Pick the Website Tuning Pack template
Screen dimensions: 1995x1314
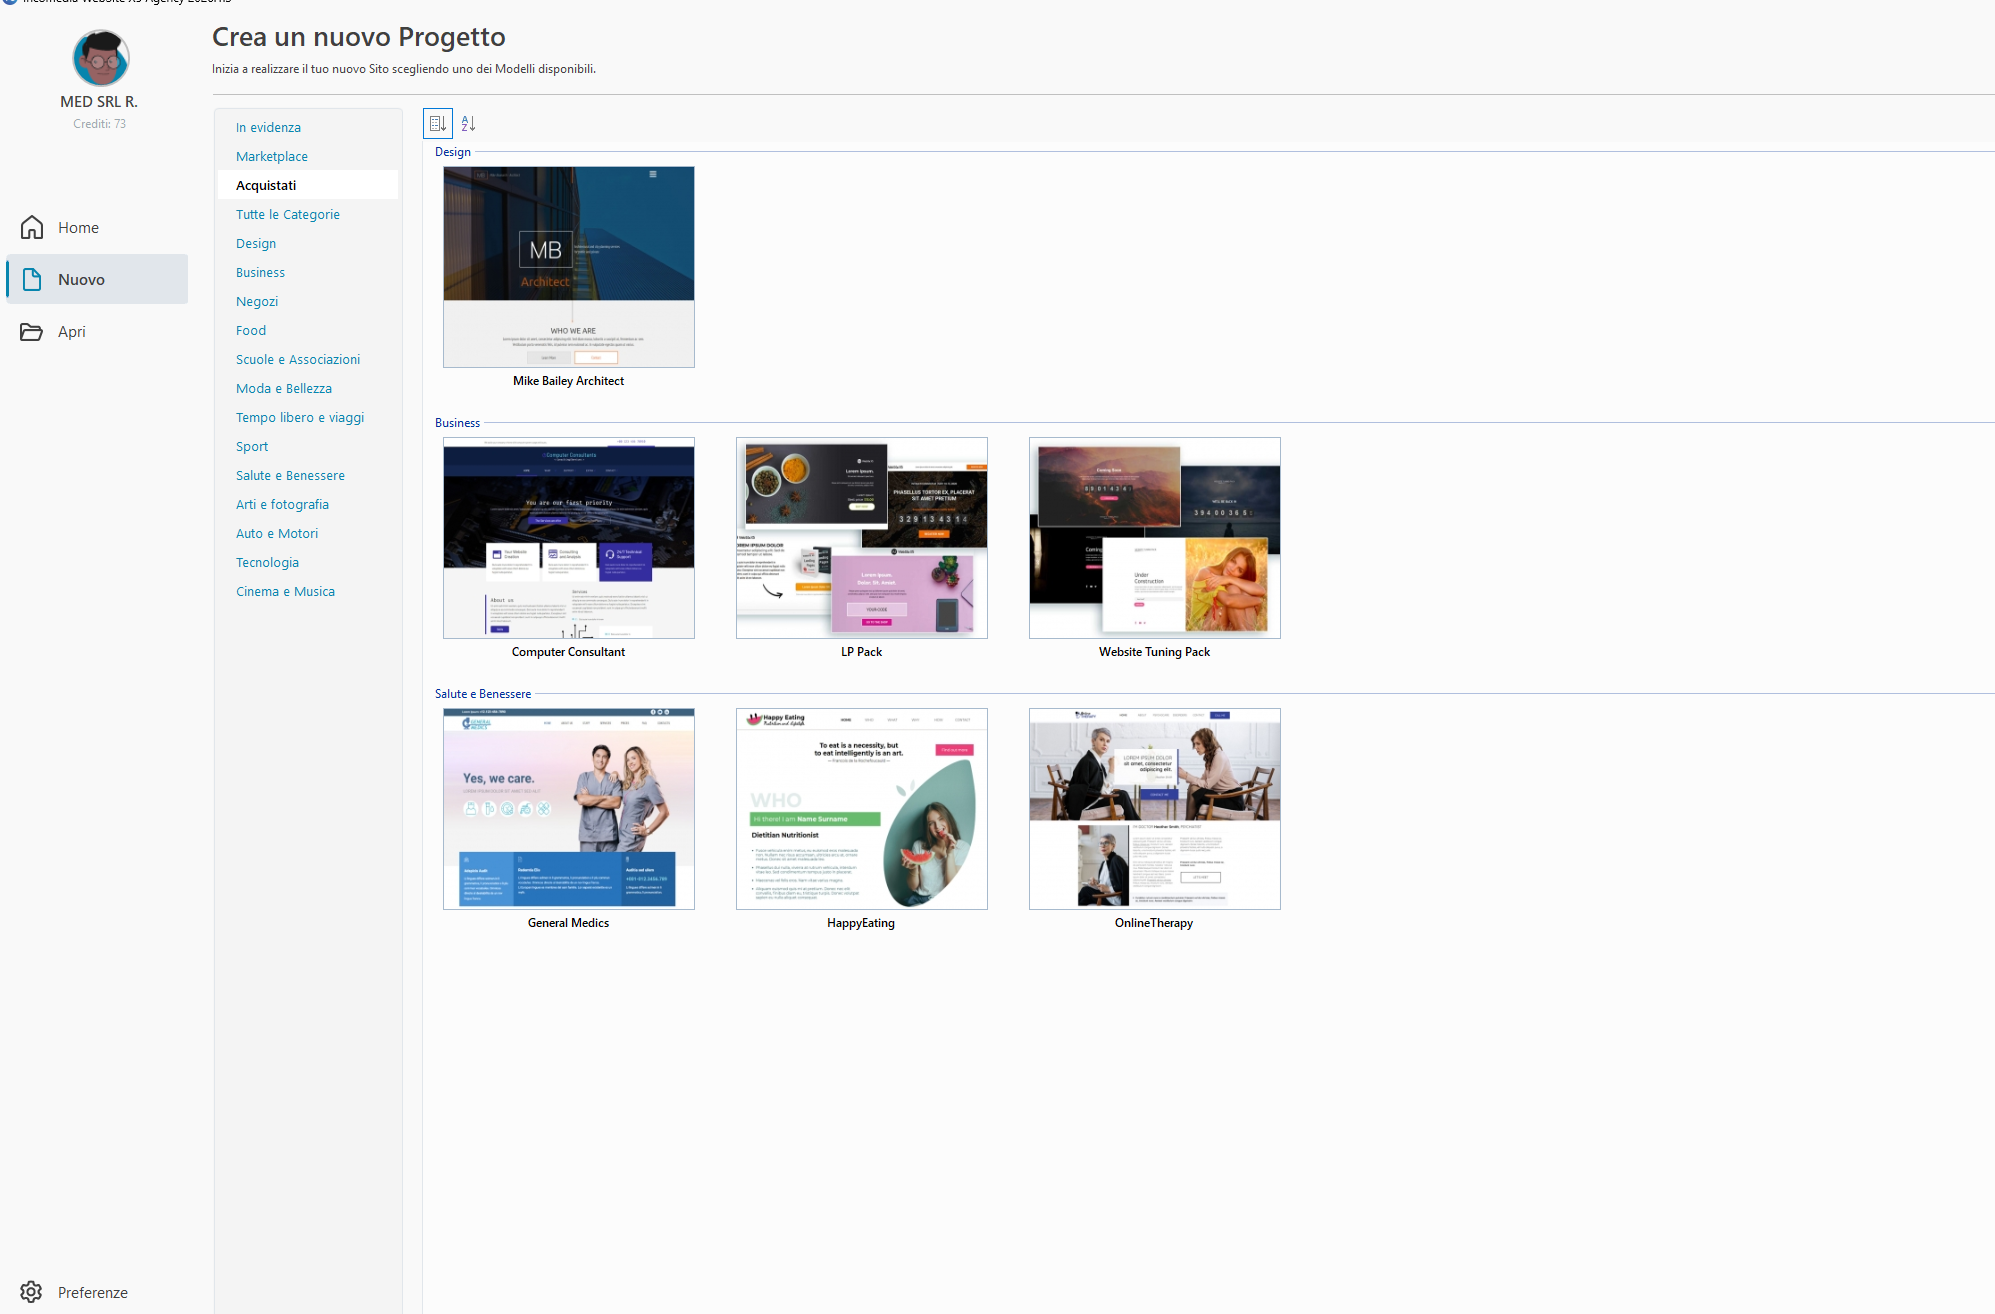tap(1154, 538)
